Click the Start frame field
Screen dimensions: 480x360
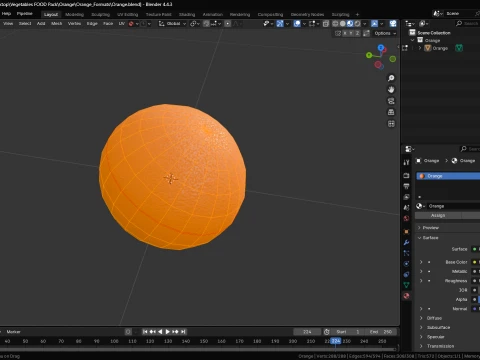(347, 332)
